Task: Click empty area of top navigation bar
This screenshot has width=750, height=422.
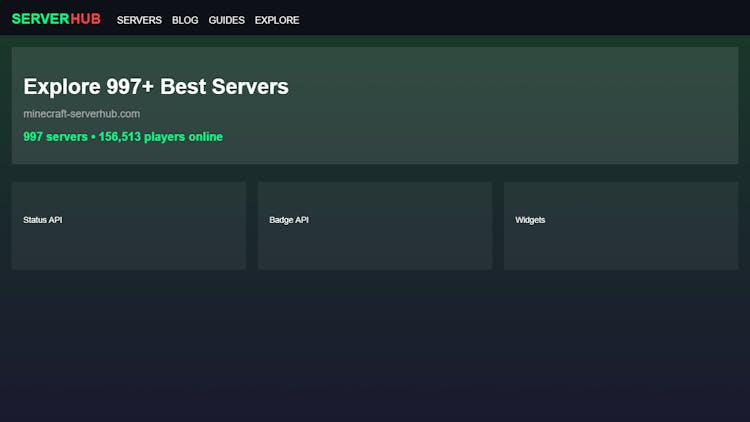Action: tap(520, 19)
